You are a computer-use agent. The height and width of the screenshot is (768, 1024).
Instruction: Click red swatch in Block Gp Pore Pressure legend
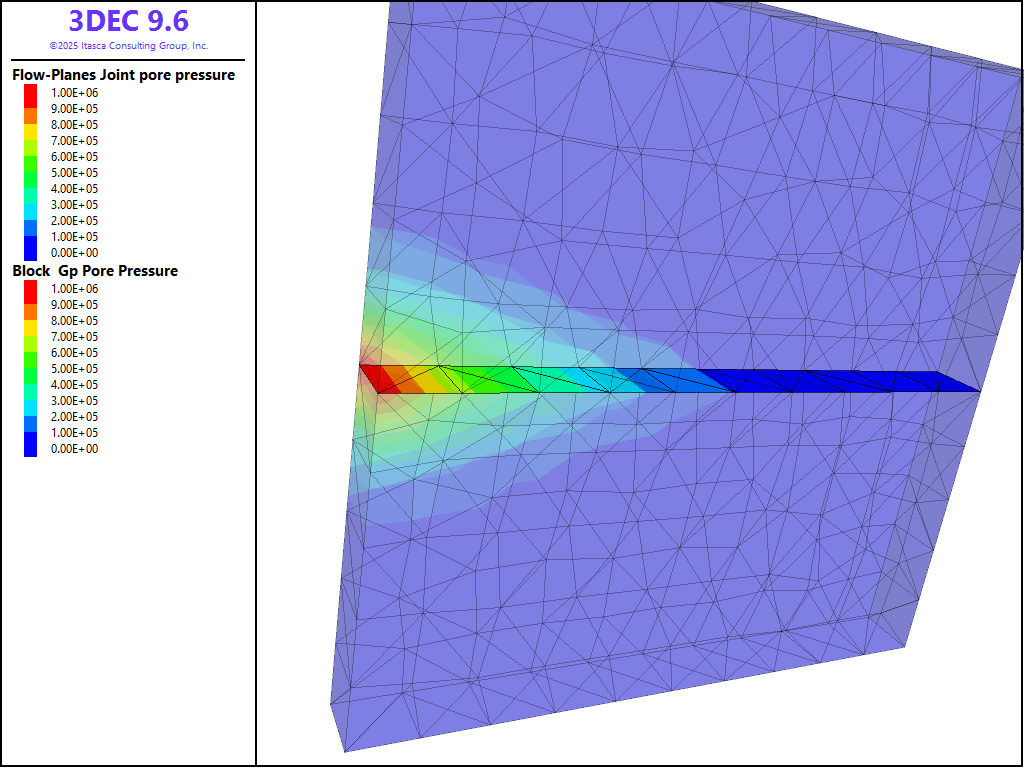pyautogui.click(x=30, y=289)
